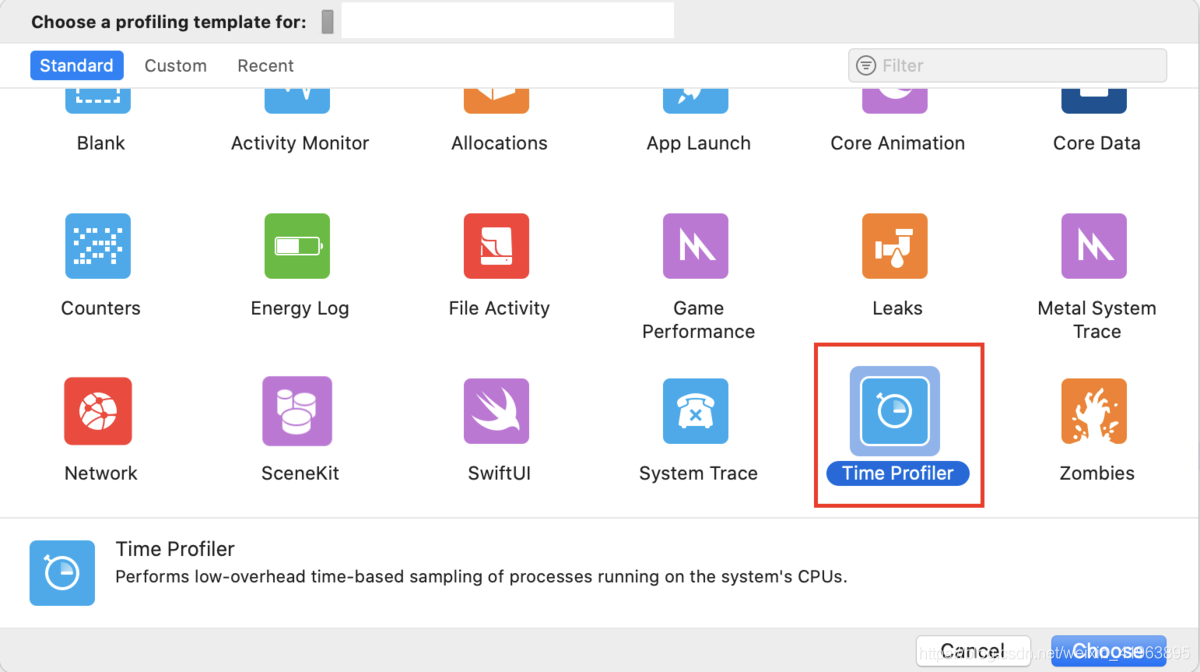Select the Blank template icon
1200x672 pixels.
pos(98,100)
